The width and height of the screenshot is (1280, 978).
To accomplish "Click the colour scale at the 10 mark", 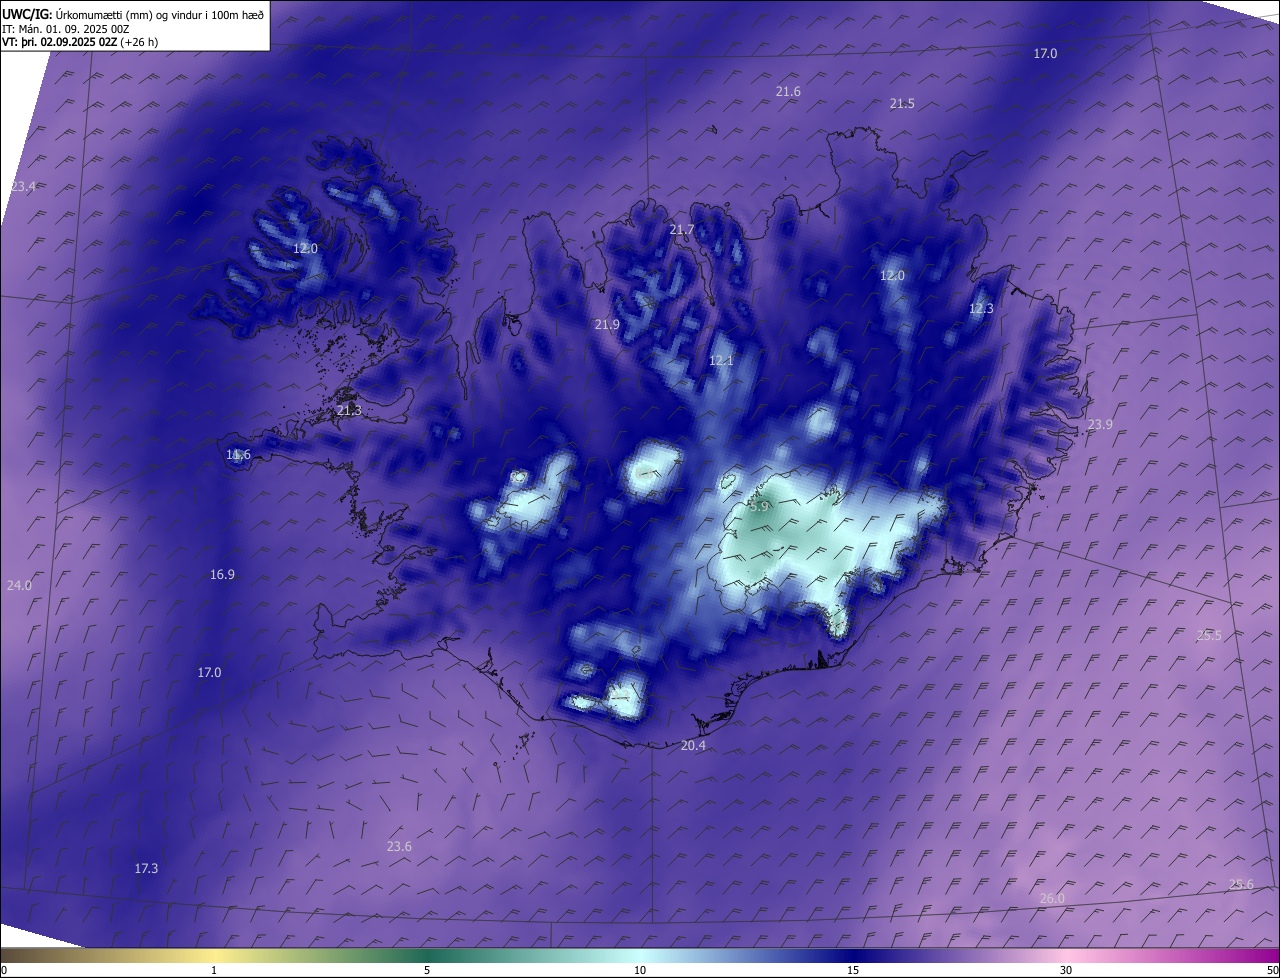I will click(640, 970).
